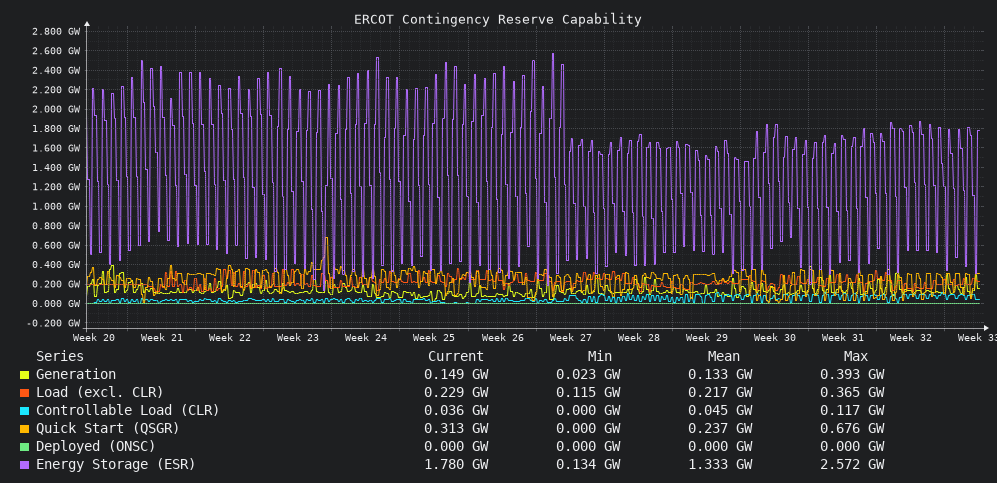Image resolution: width=997 pixels, height=483 pixels.
Task: Click the Week 30 x-axis label
Action: tap(774, 337)
